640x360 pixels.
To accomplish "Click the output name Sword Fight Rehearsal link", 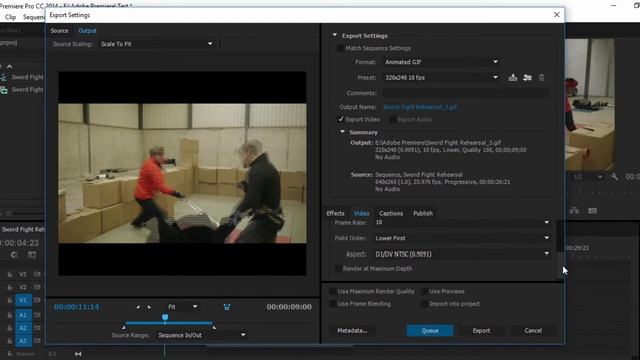I will (x=420, y=107).
